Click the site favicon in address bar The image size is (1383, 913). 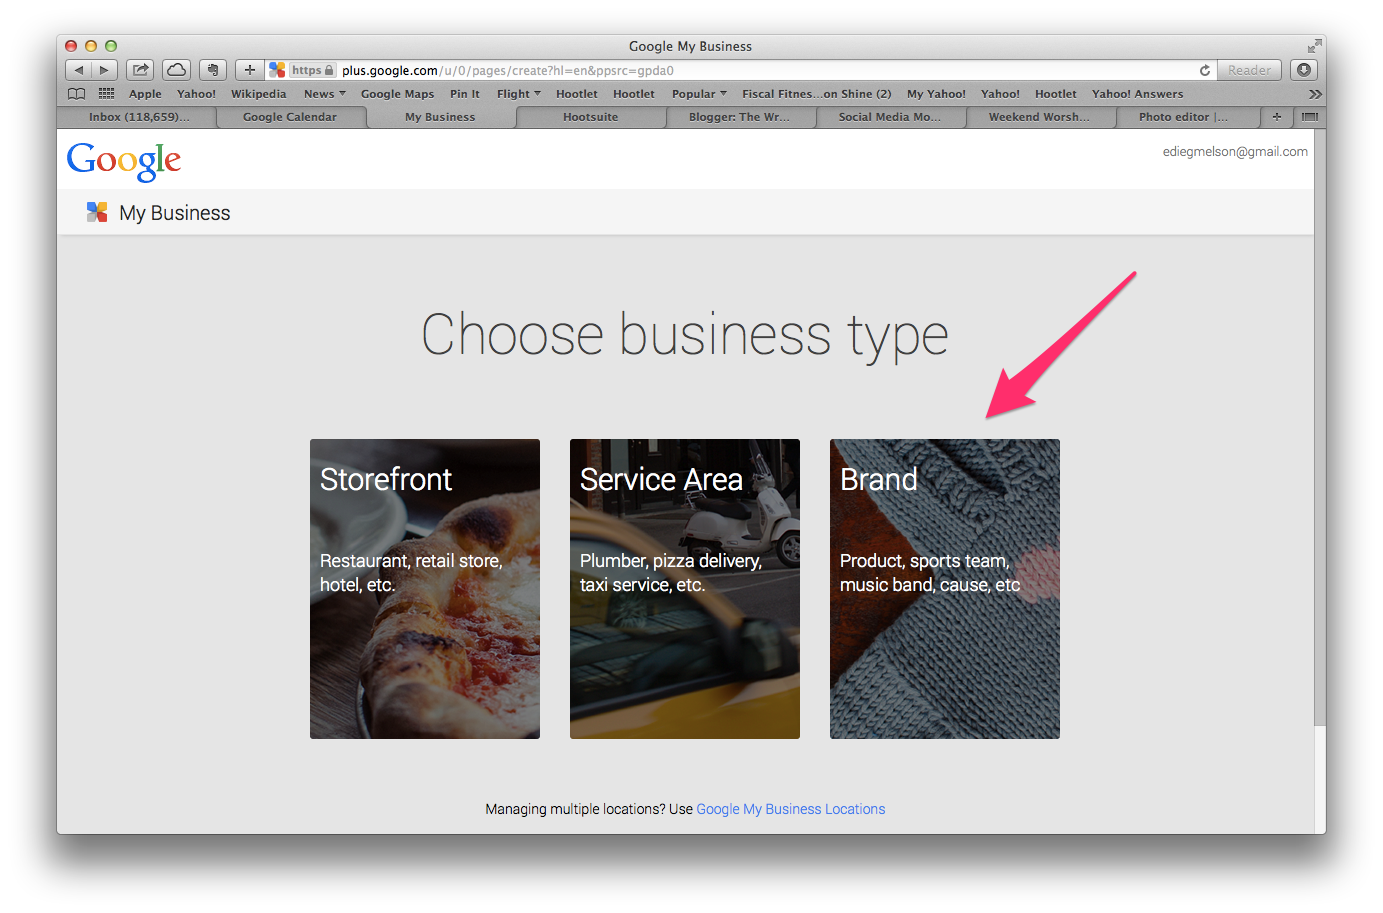[x=277, y=70]
